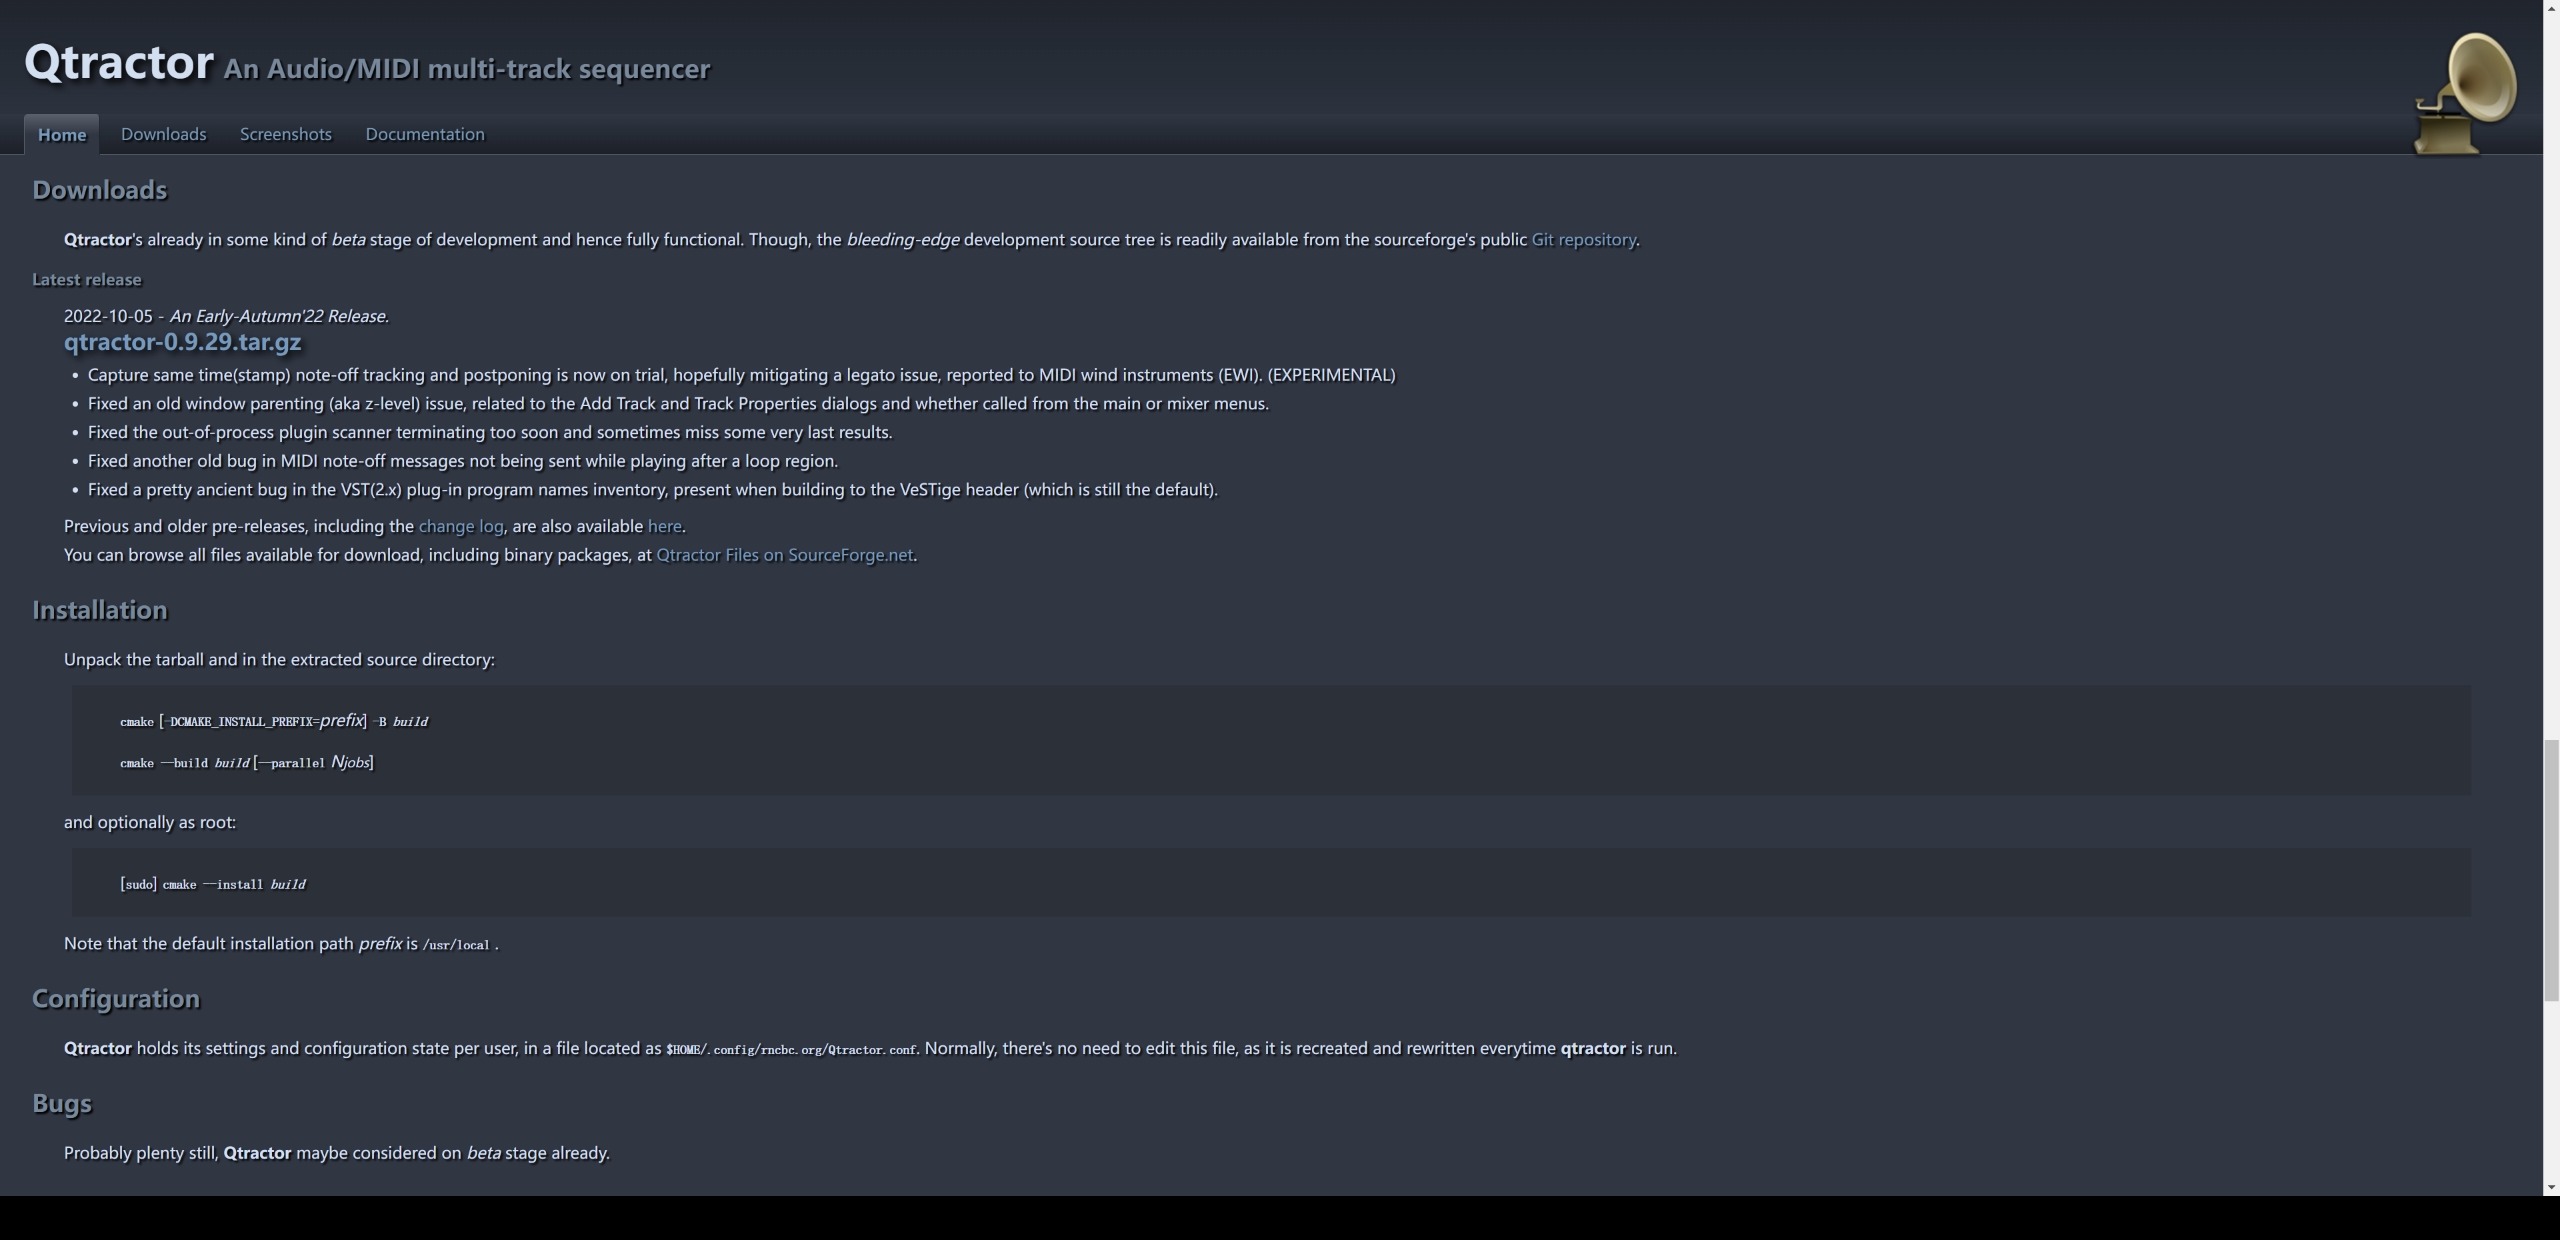Screen dimensions: 2560x1240
Task: Click the Downloads section heading
Action: coord(99,190)
